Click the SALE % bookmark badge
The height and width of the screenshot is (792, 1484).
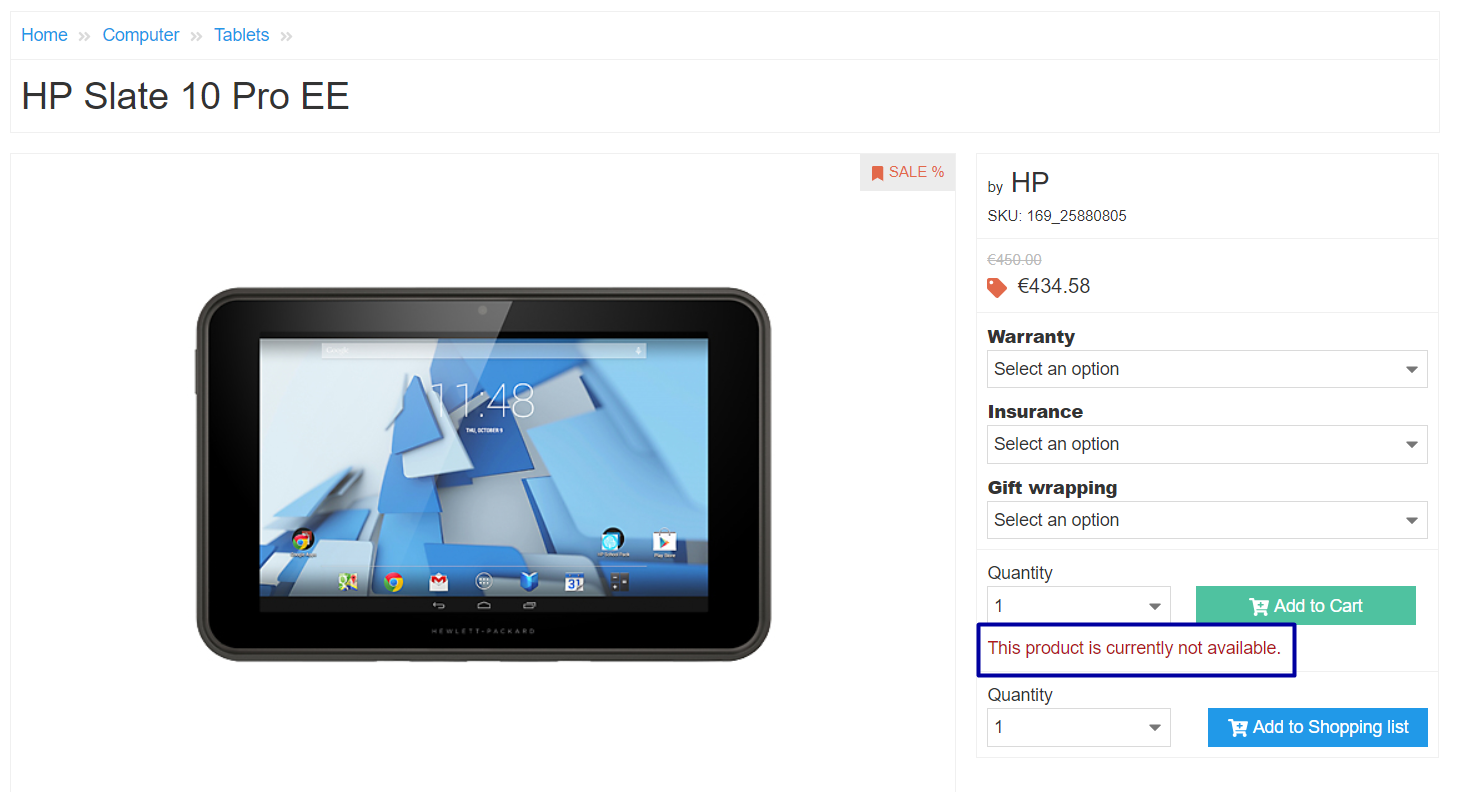point(907,172)
